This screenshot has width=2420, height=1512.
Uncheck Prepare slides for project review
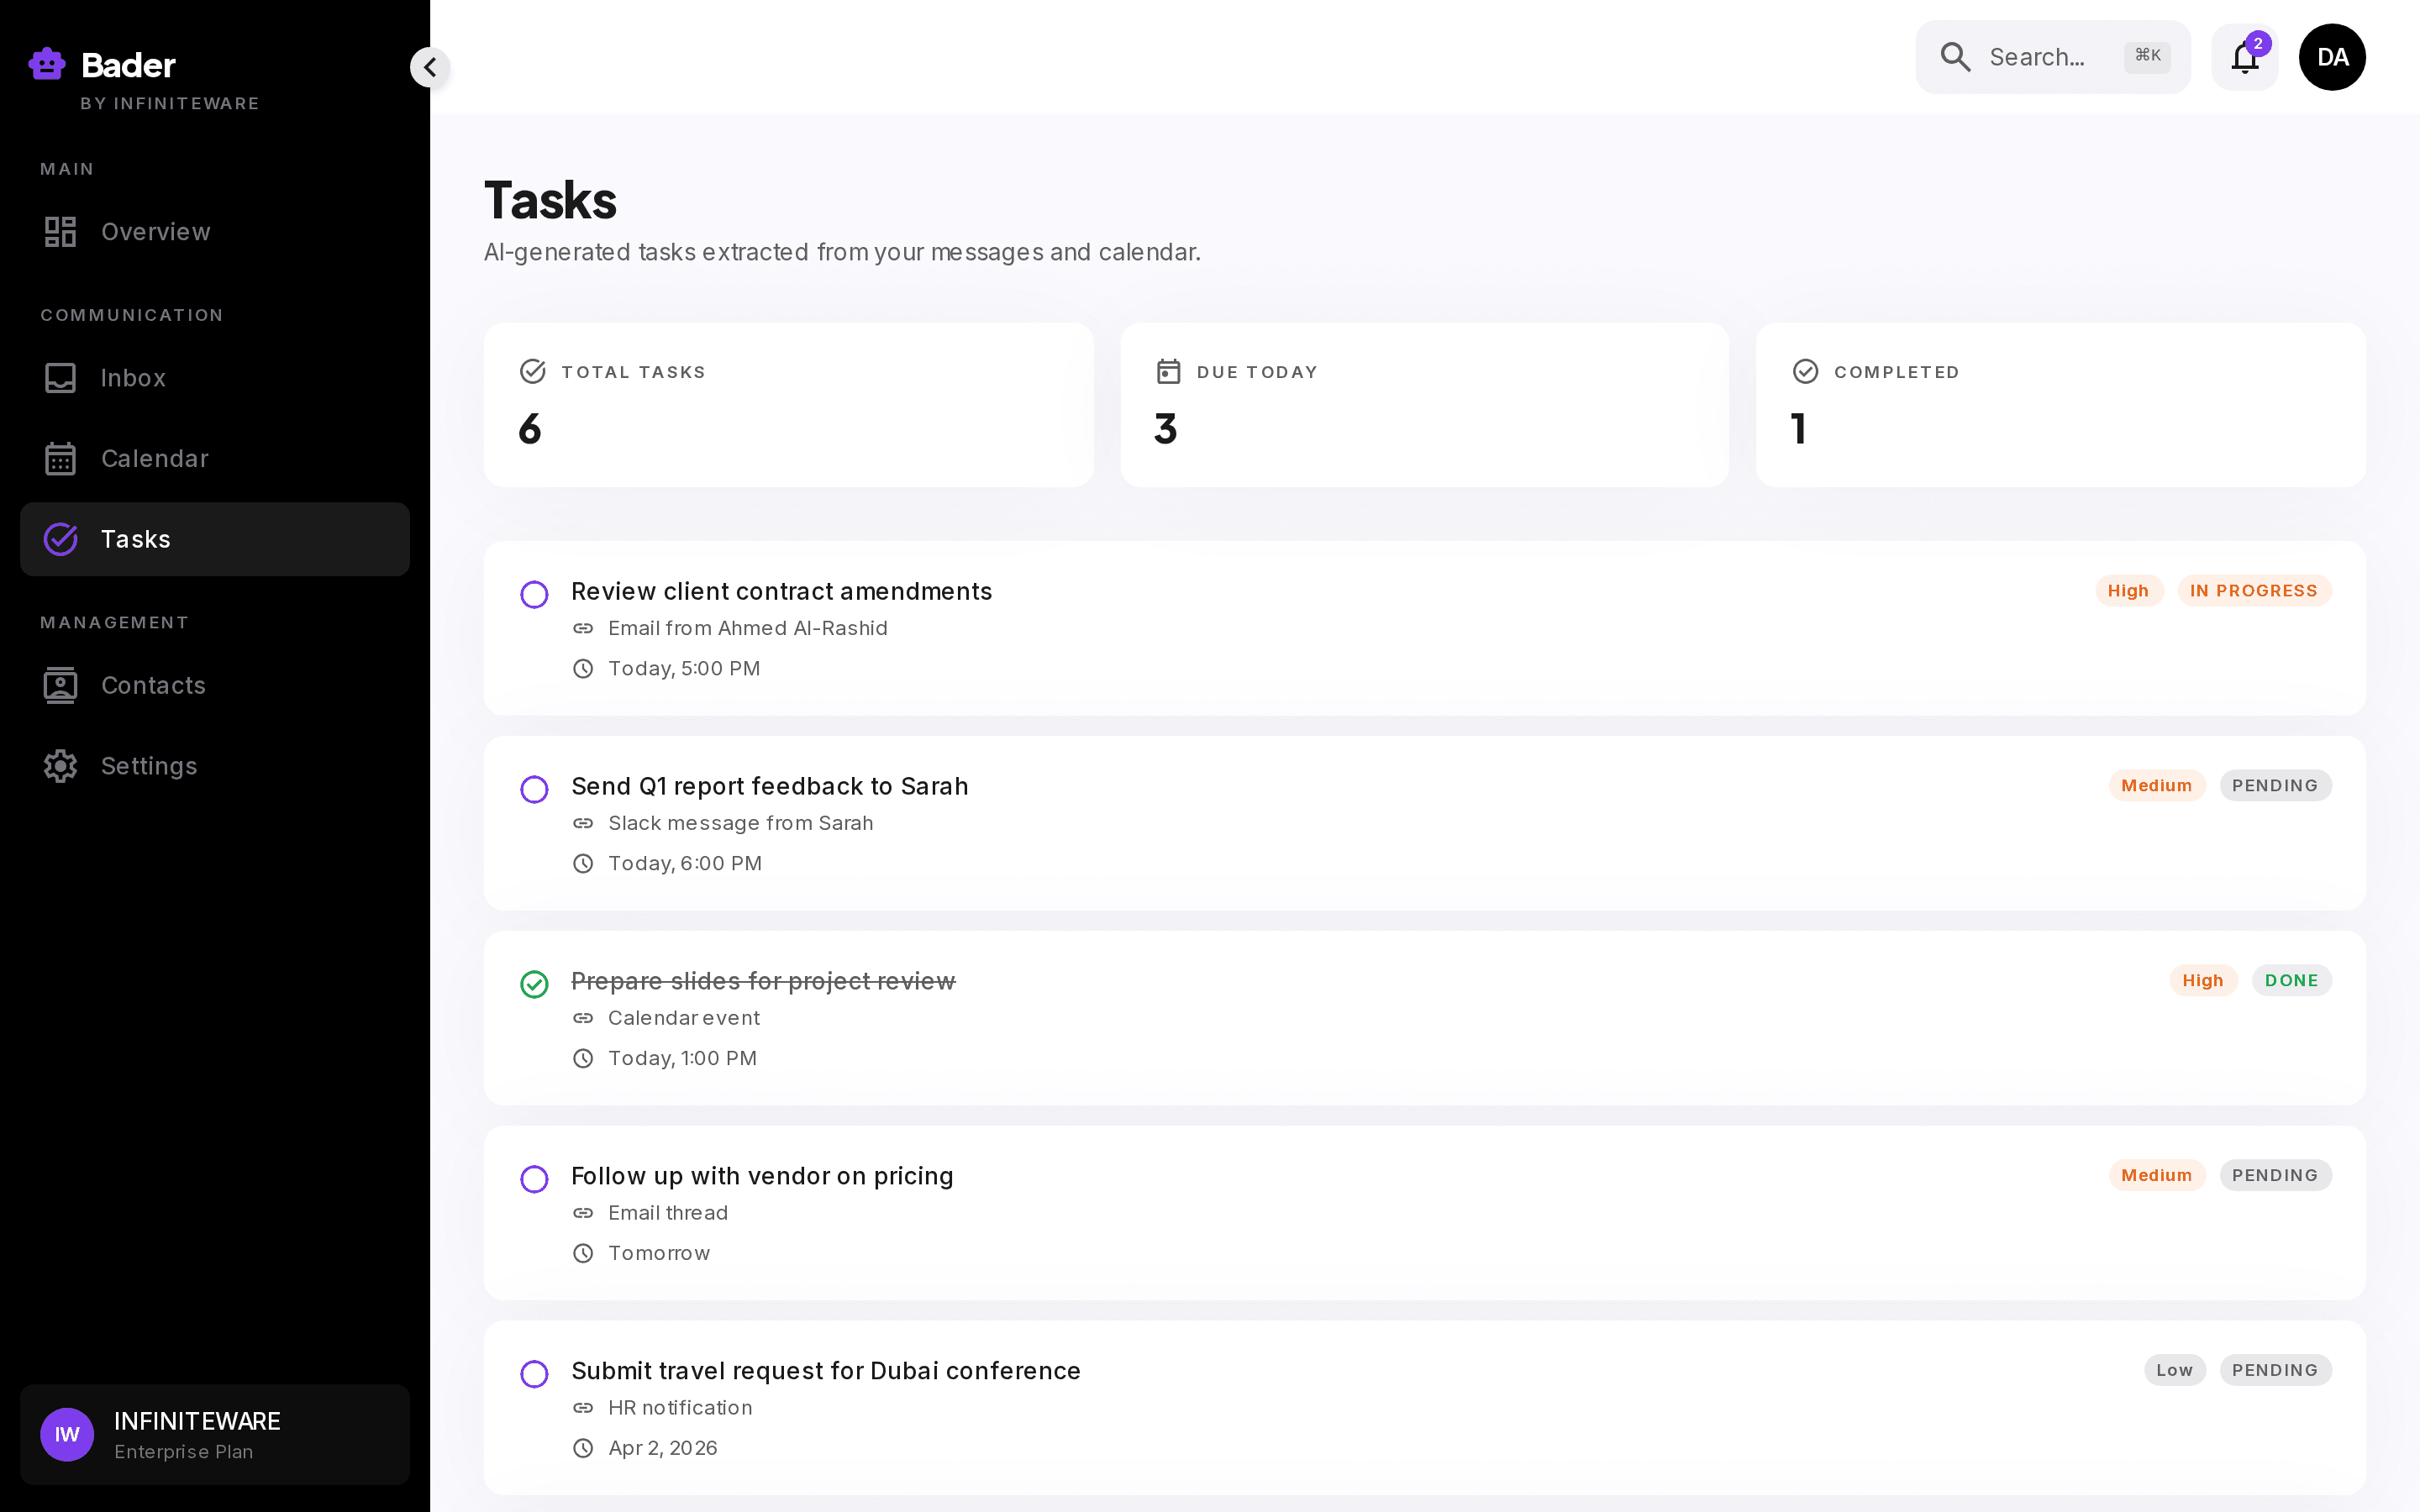click(534, 985)
